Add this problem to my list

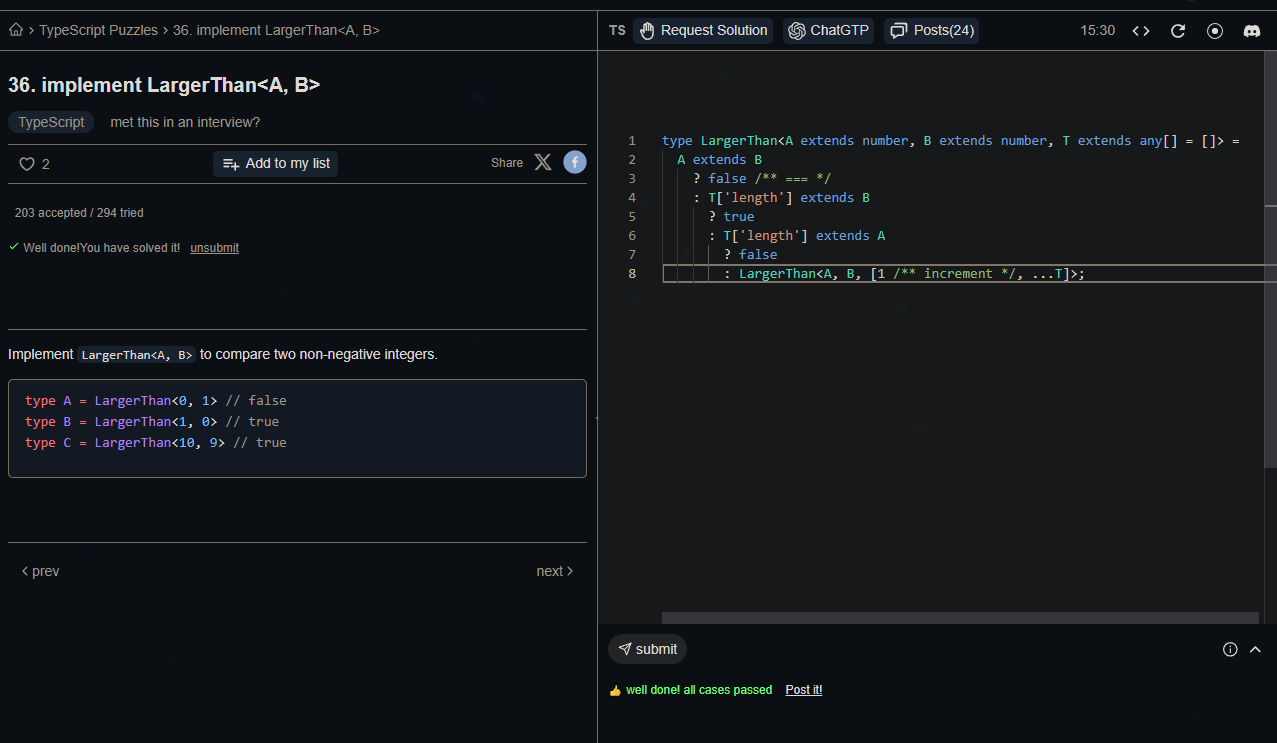click(275, 163)
